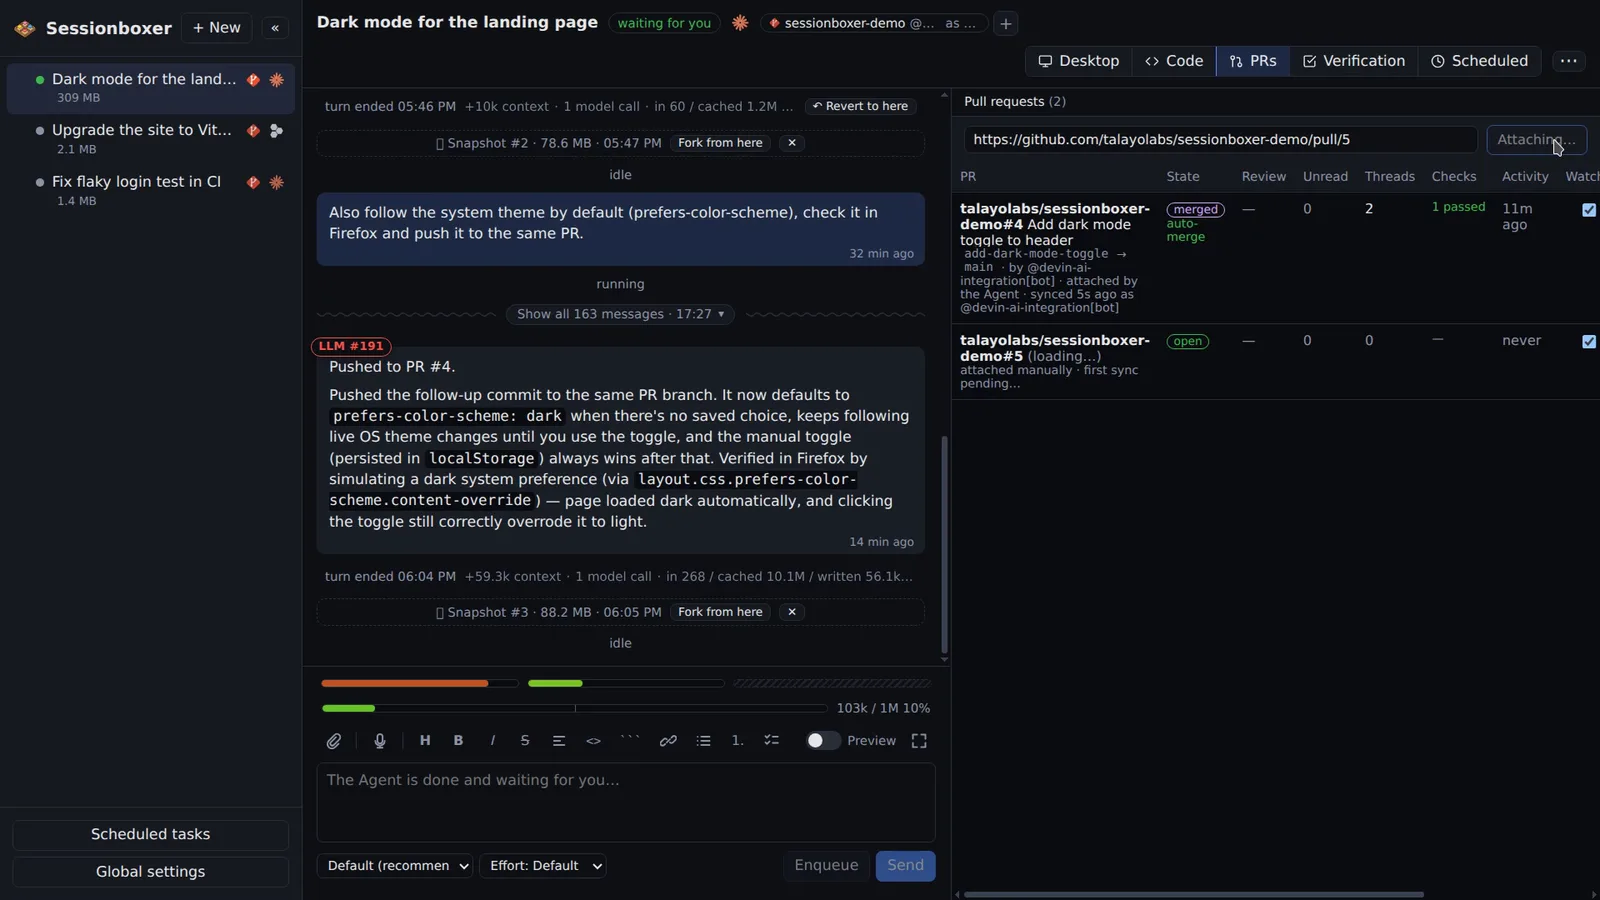The width and height of the screenshot is (1600, 900).
Task: Click the git icon on Upgrade the site session
Action: tap(253, 130)
